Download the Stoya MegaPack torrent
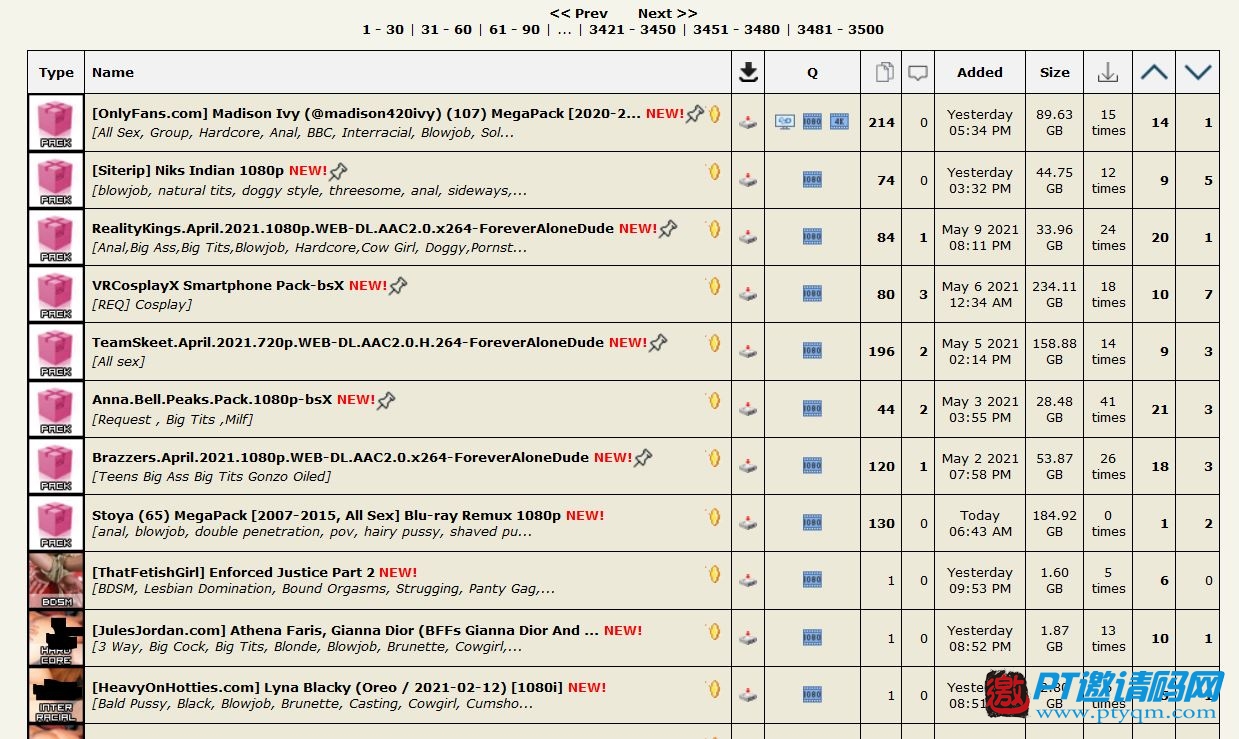Viewport: 1239px width, 739px height. click(x=748, y=522)
